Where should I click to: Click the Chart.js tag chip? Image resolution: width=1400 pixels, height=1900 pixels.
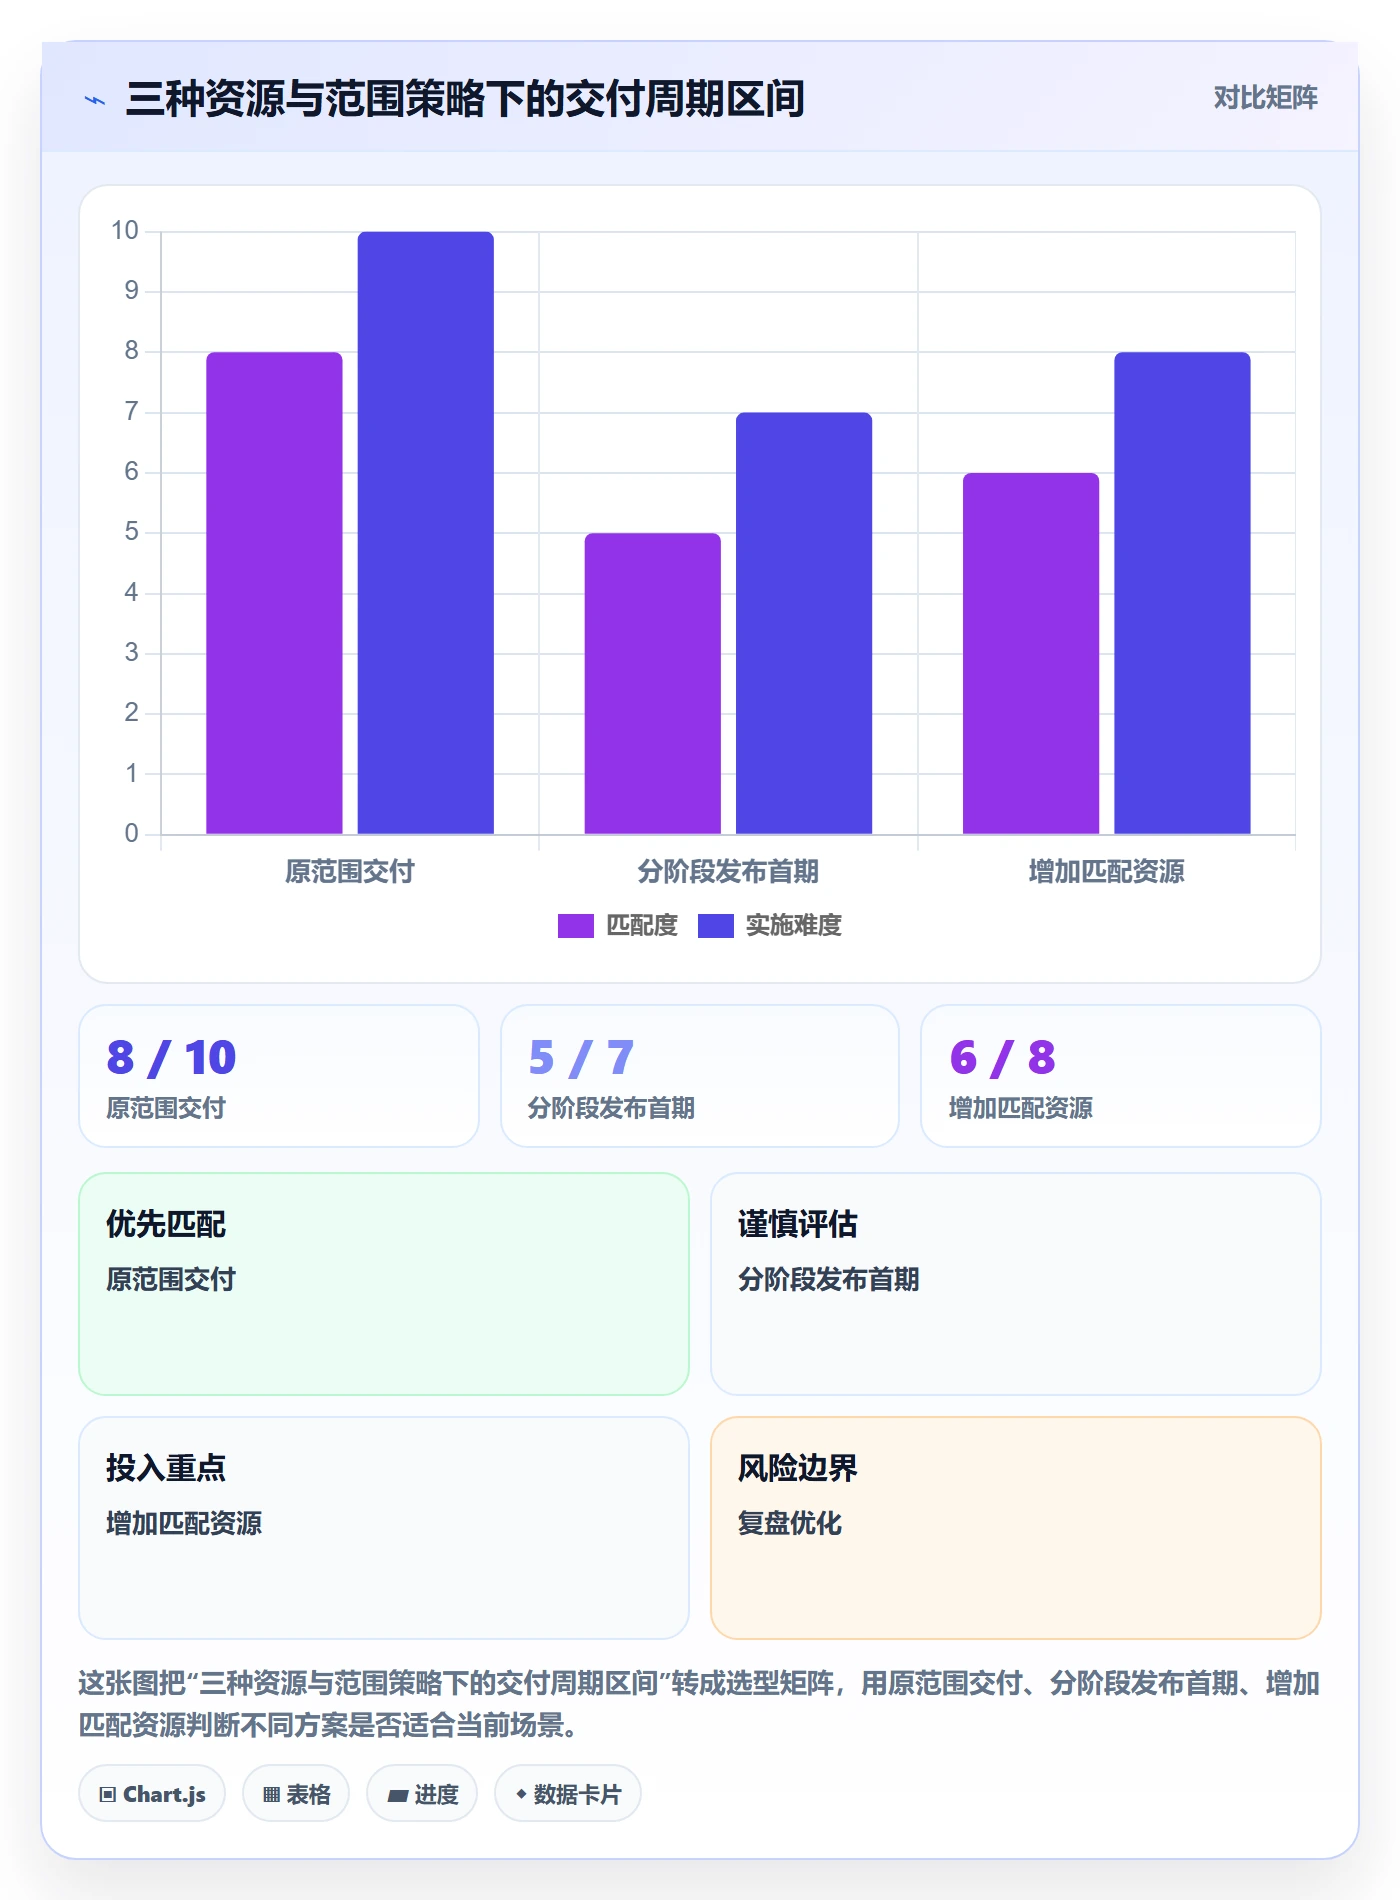pos(152,1794)
